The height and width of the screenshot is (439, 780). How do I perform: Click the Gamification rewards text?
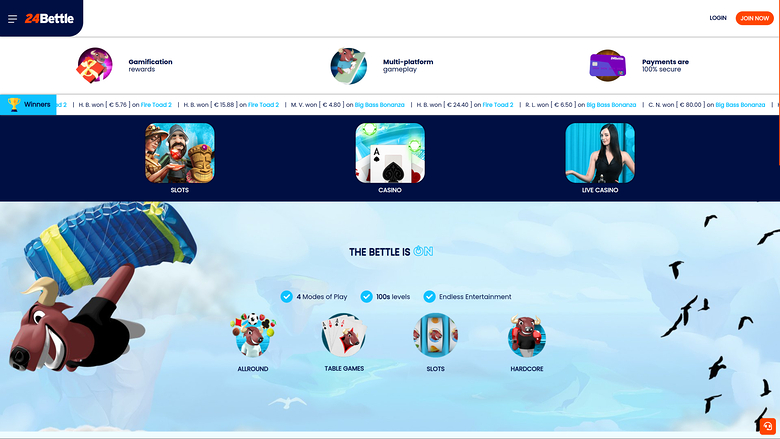(150, 65)
